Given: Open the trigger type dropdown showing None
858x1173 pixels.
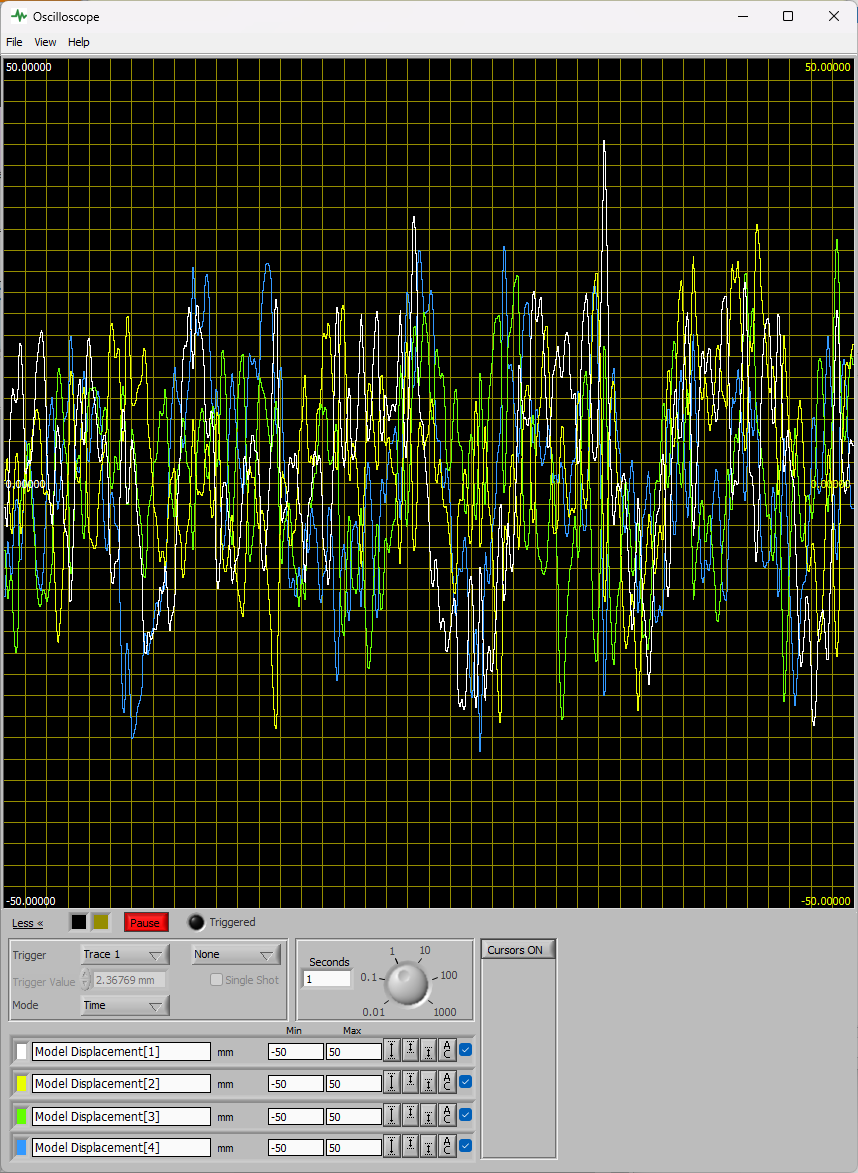Looking at the screenshot, I should click(x=236, y=954).
